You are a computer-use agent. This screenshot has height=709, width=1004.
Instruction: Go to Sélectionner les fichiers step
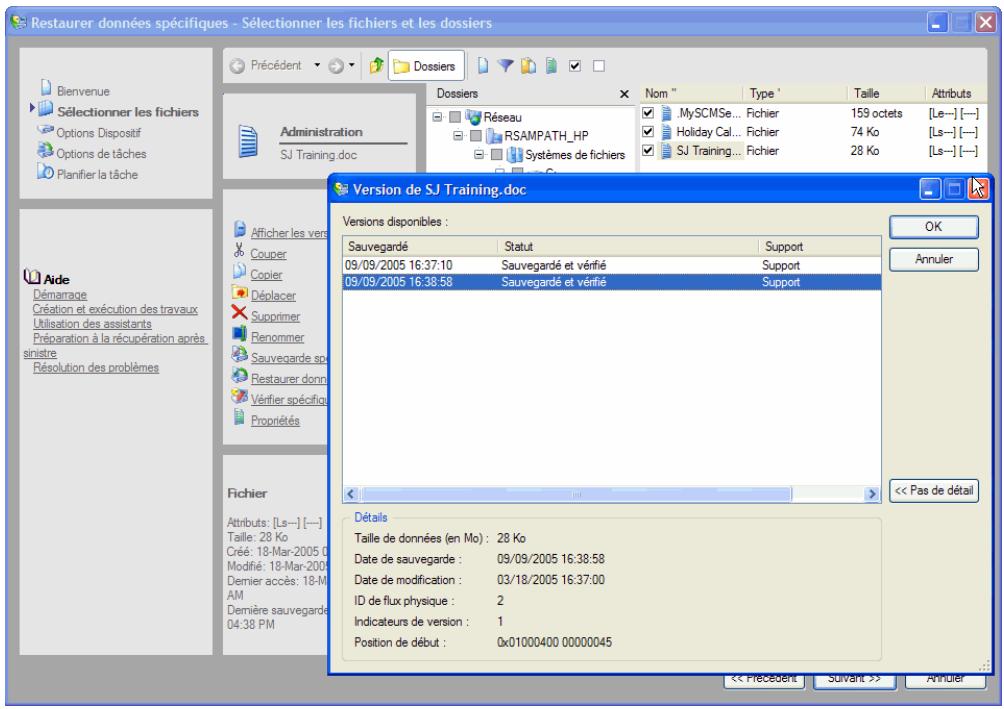tap(128, 111)
